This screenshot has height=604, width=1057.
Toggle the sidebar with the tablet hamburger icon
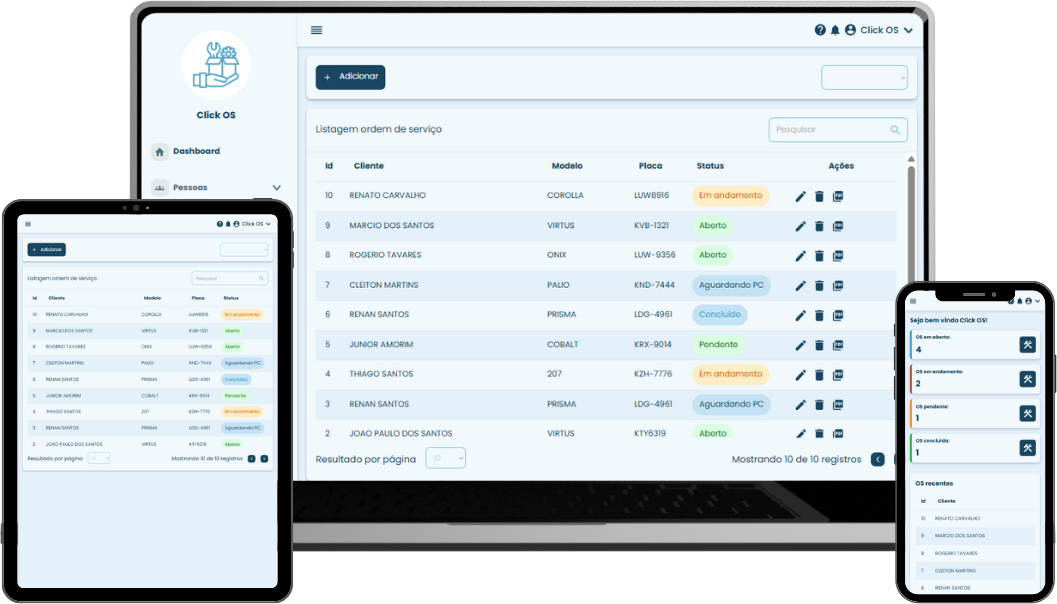28,224
